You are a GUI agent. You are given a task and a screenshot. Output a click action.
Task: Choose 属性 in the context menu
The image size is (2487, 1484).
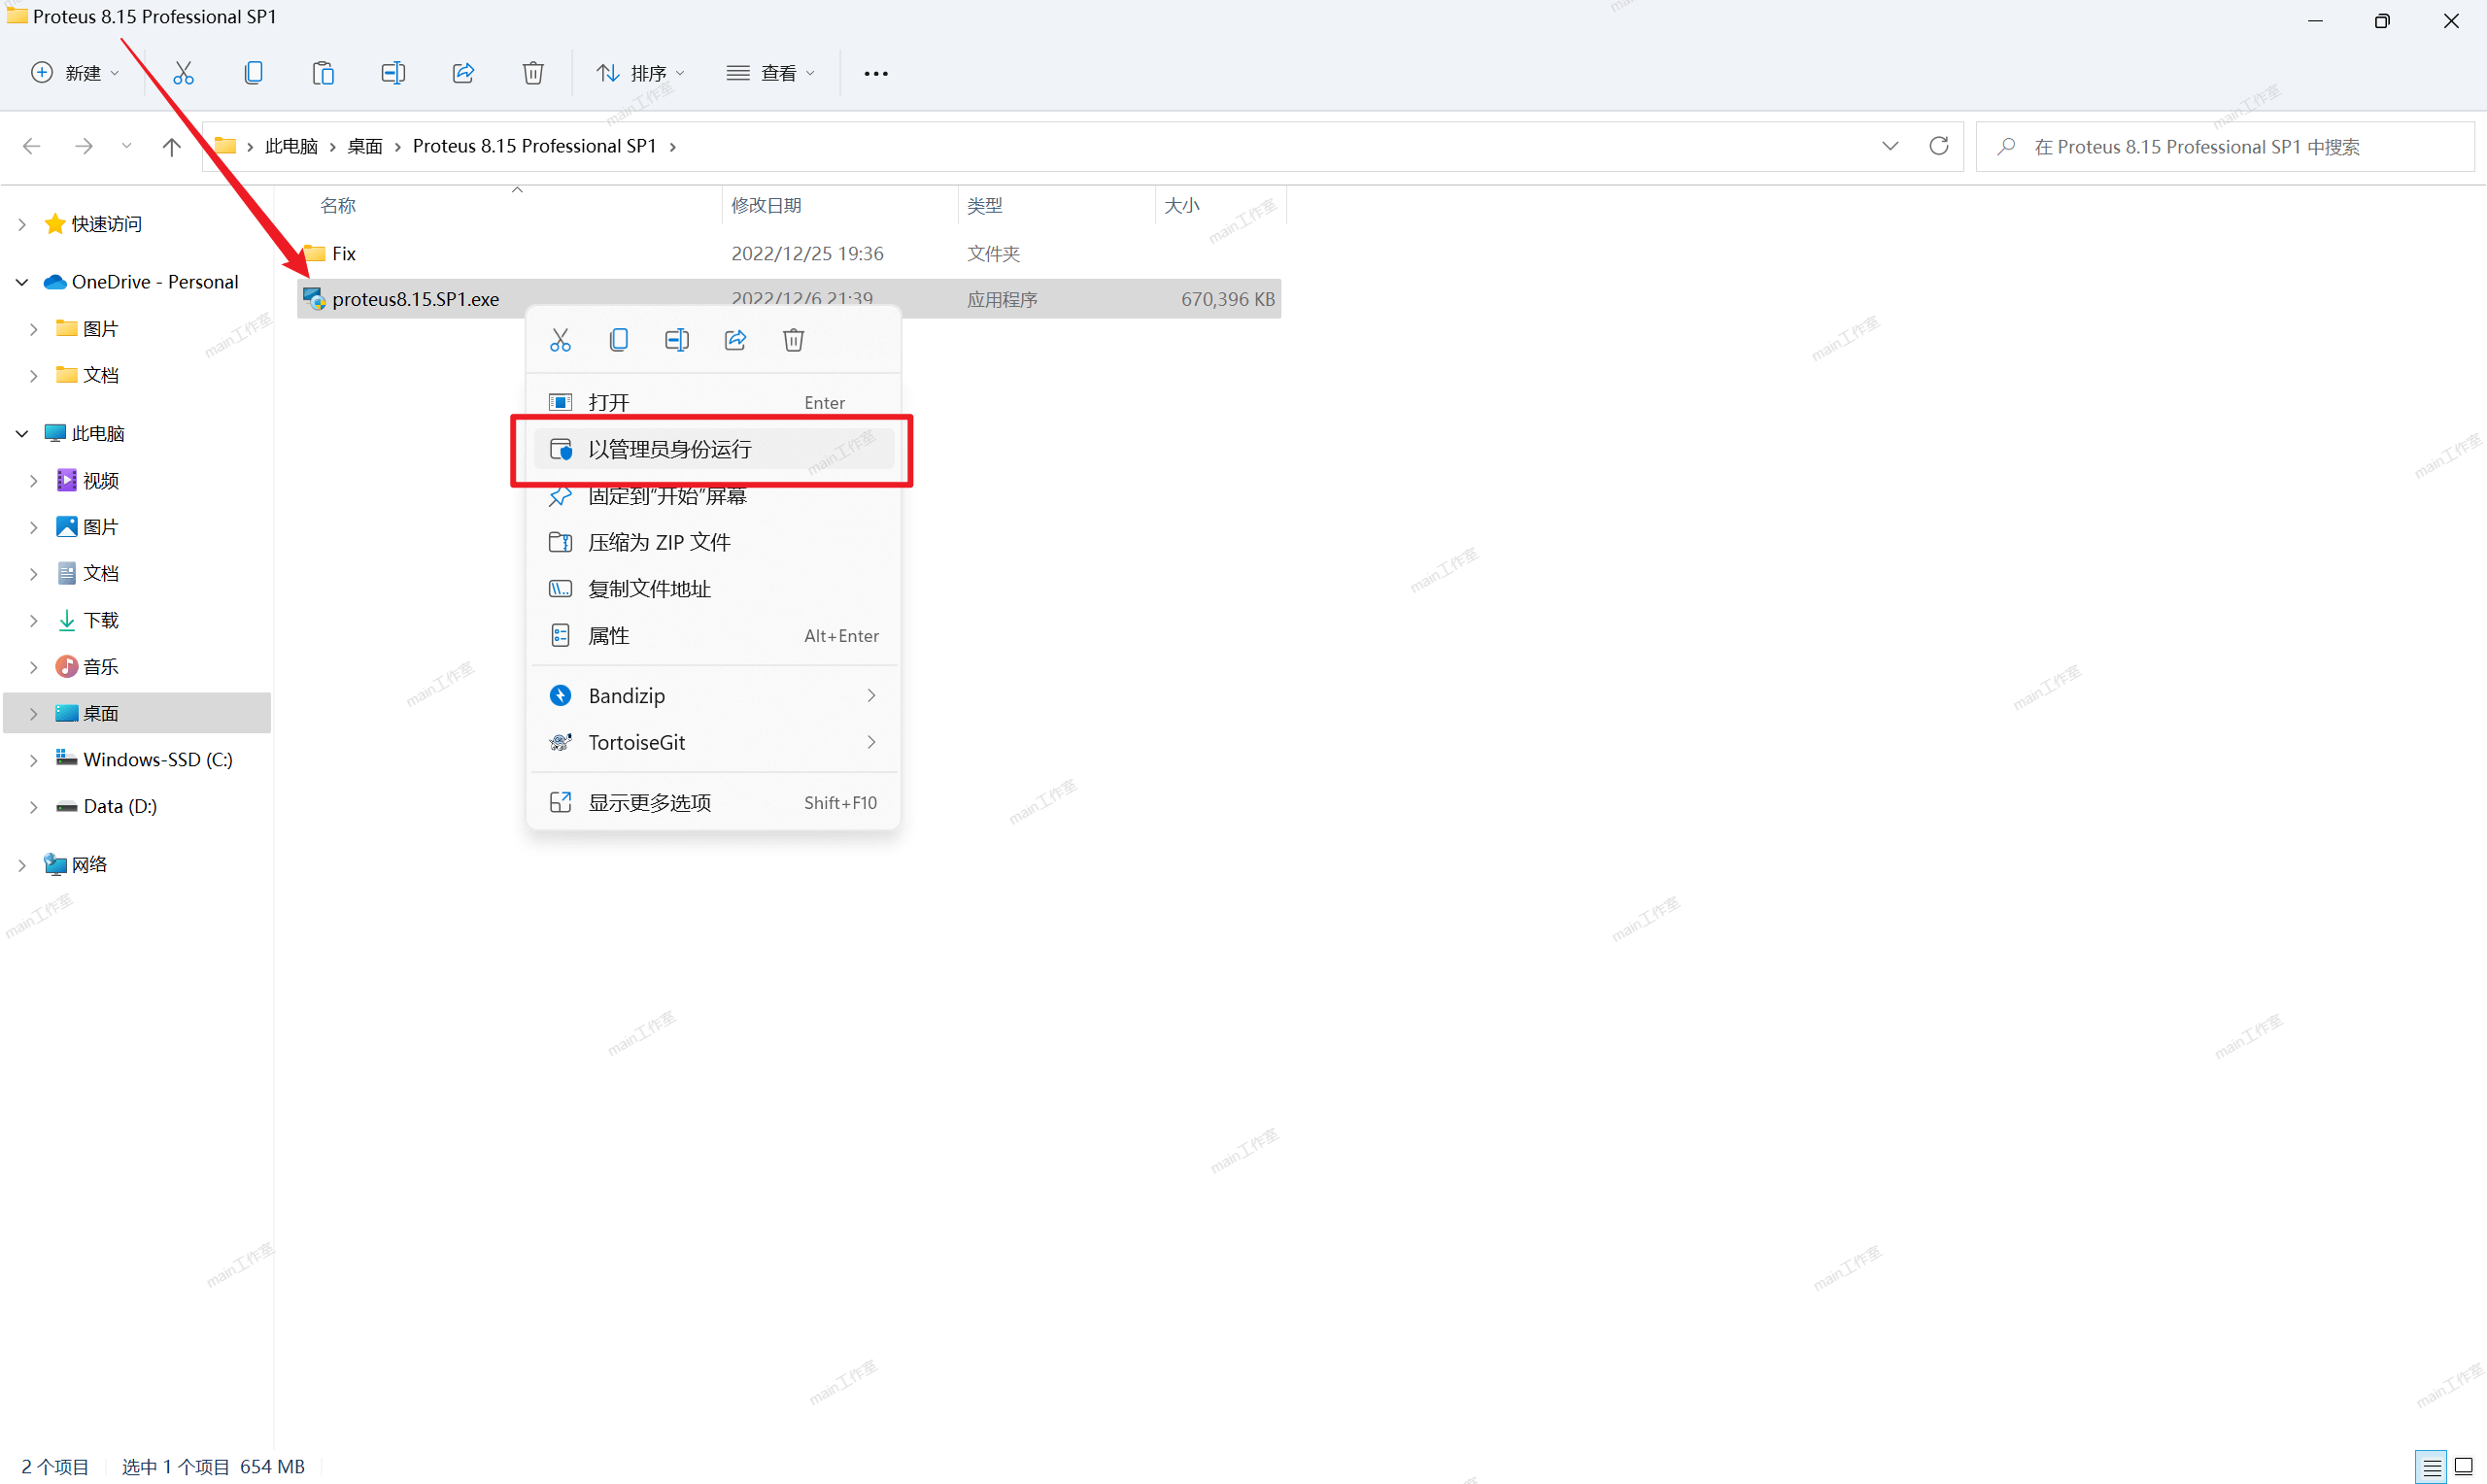point(714,636)
